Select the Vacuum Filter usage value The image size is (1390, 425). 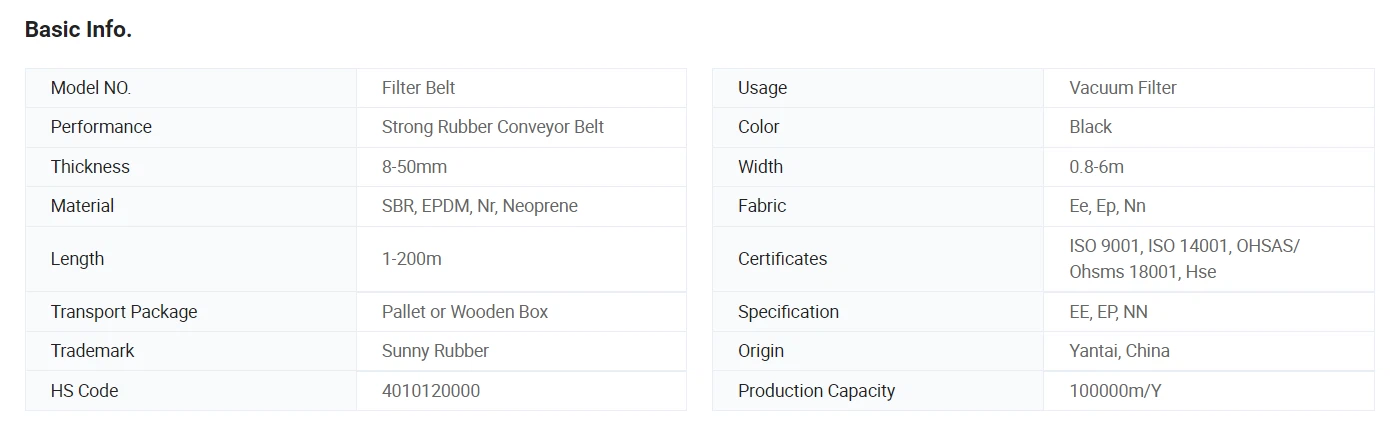click(1123, 88)
